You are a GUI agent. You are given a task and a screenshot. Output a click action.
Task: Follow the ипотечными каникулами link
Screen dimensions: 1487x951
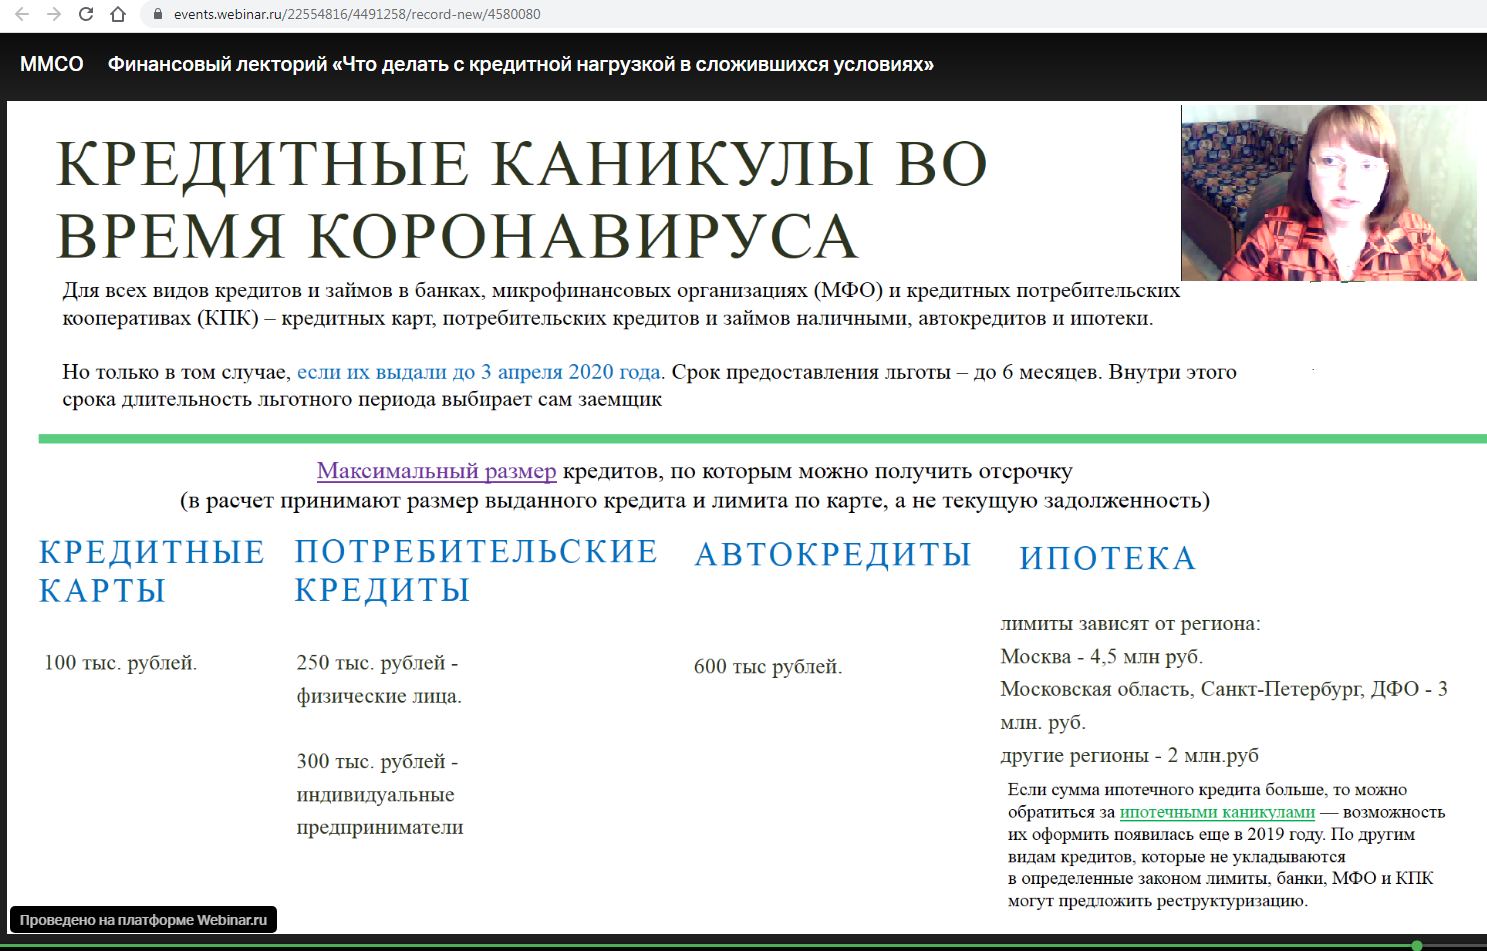point(1217,812)
